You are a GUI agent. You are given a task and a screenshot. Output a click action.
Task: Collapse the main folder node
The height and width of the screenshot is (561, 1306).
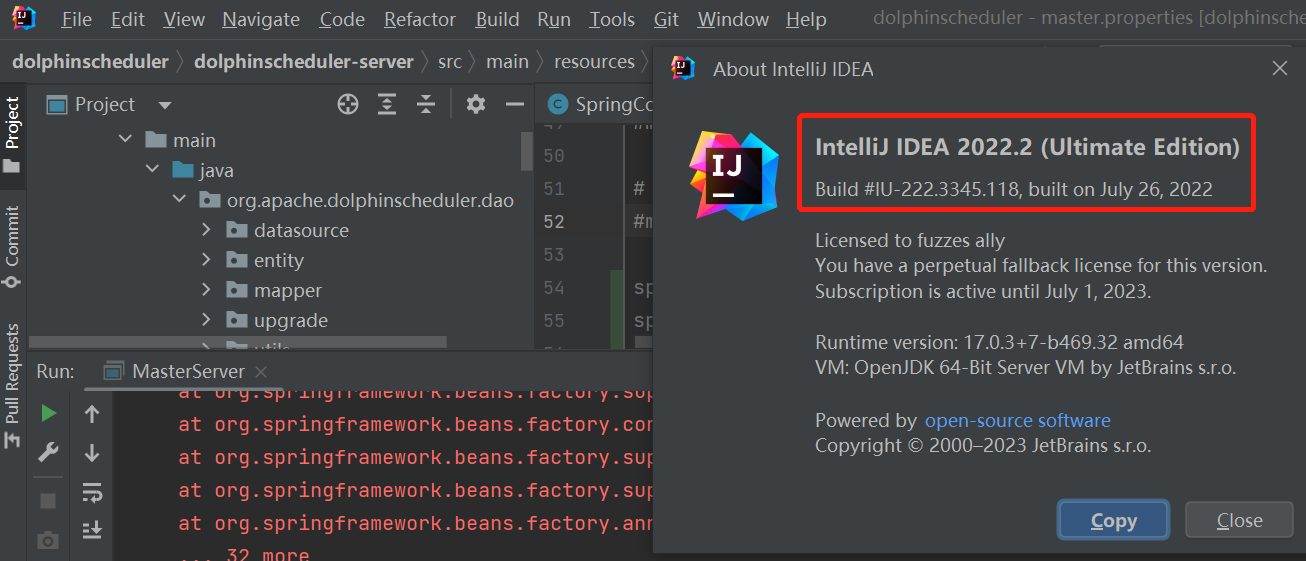click(x=126, y=140)
